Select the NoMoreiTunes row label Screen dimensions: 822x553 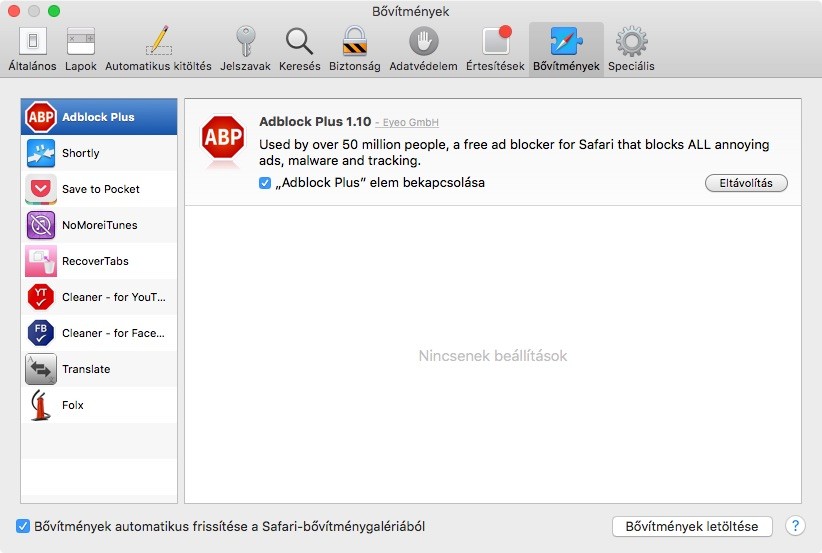pos(100,225)
